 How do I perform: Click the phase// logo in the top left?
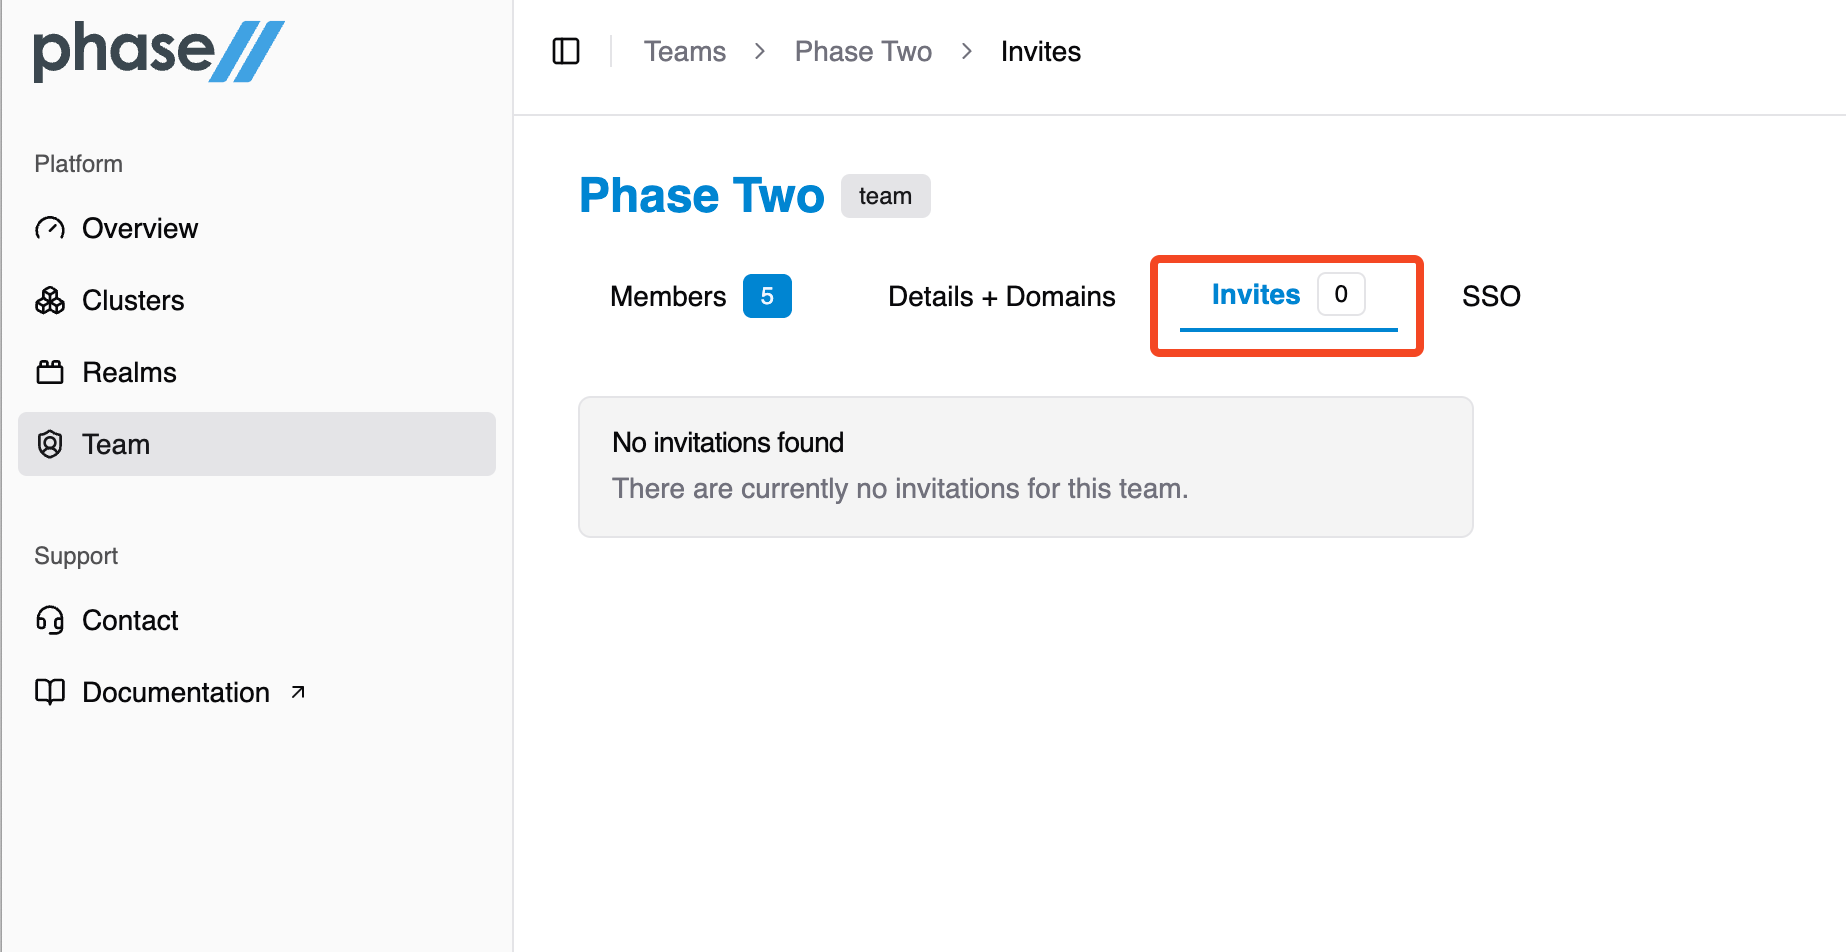pyautogui.click(x=159, y=50)
